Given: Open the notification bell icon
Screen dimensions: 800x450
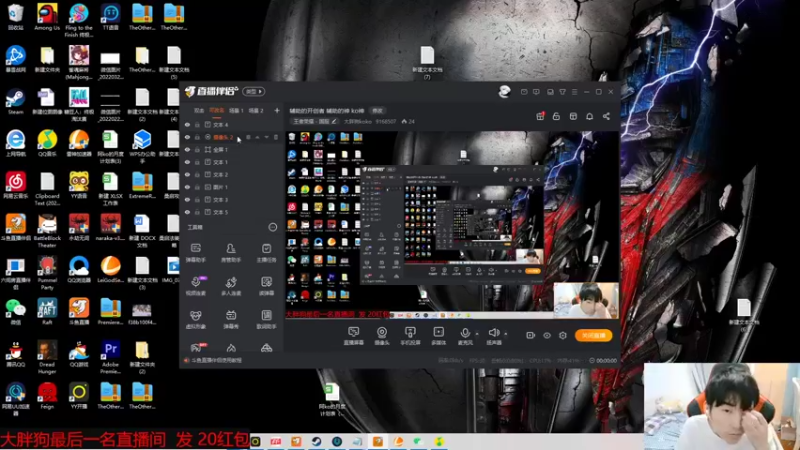Looking at the screenshot, I should click(589, 116).
